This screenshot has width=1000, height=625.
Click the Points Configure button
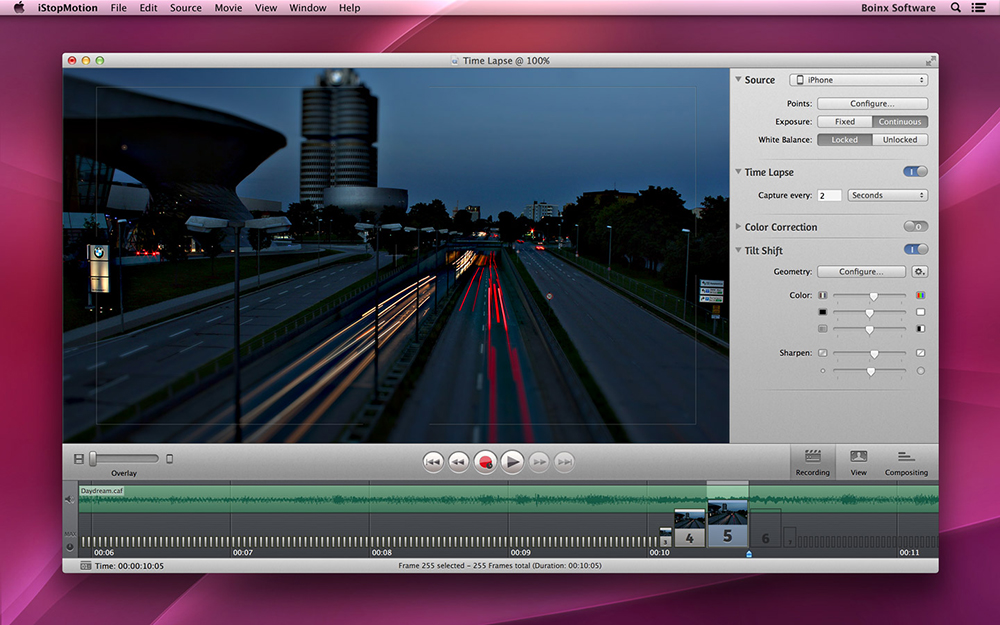872,104
